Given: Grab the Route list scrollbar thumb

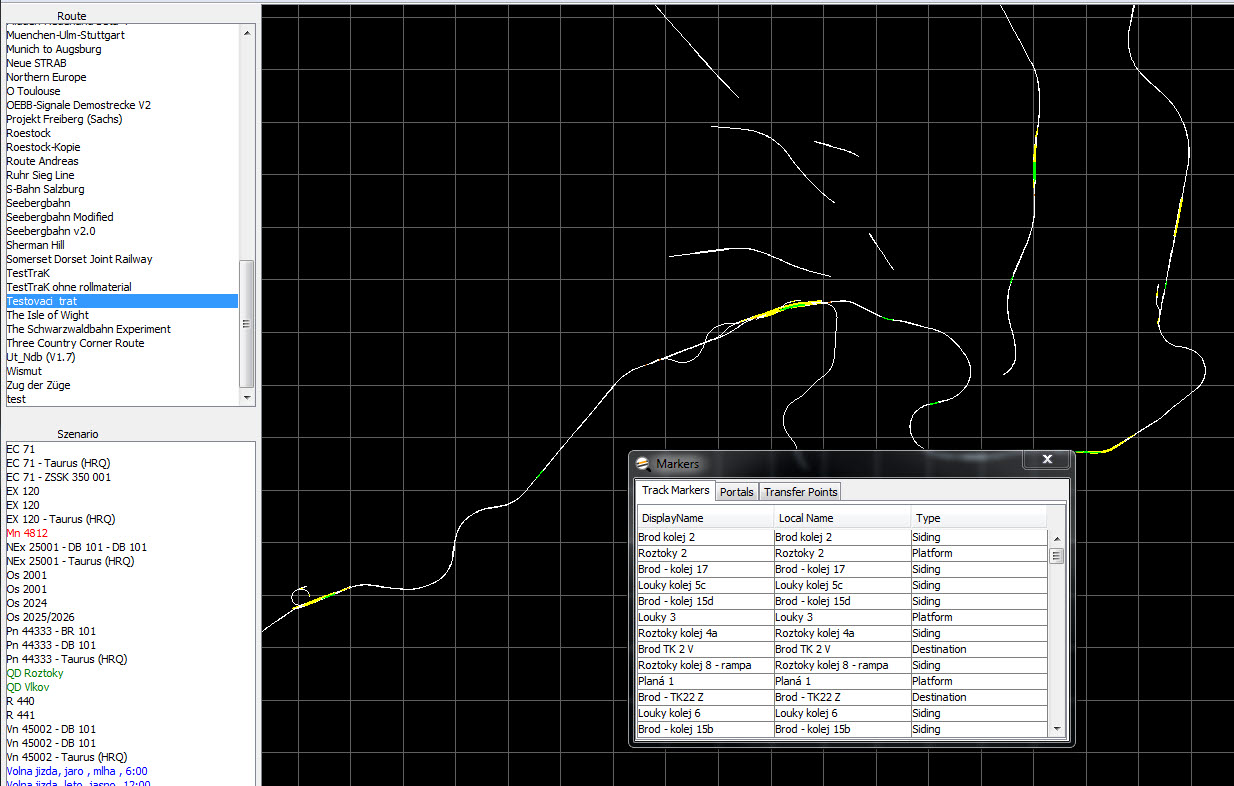Looking at the screenshot, I should coord(247,323).
